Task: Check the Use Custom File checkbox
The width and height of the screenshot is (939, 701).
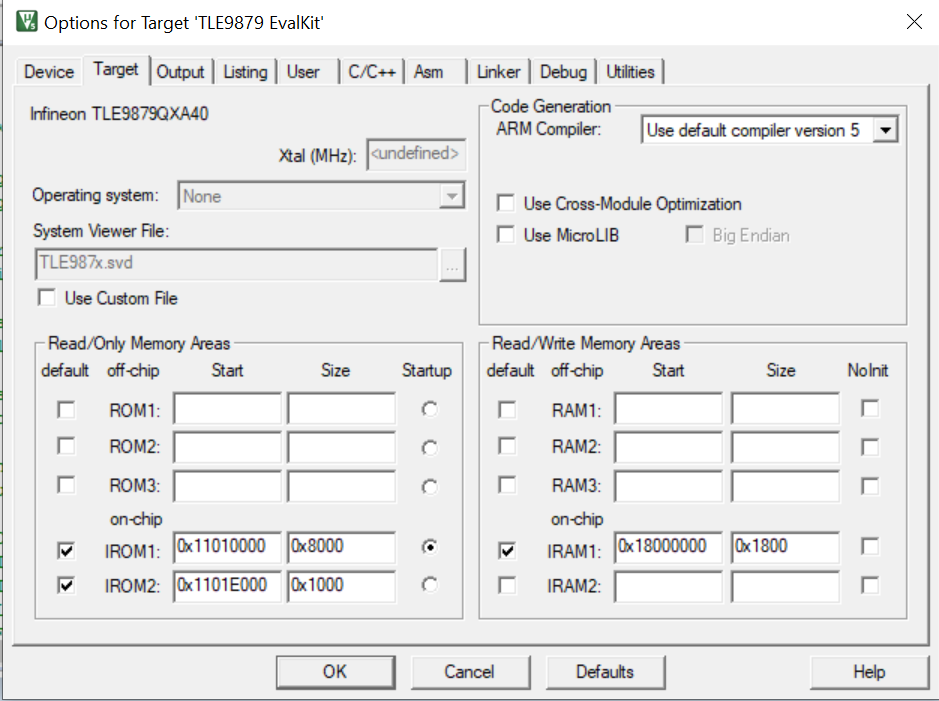Action: coord(46,297)
